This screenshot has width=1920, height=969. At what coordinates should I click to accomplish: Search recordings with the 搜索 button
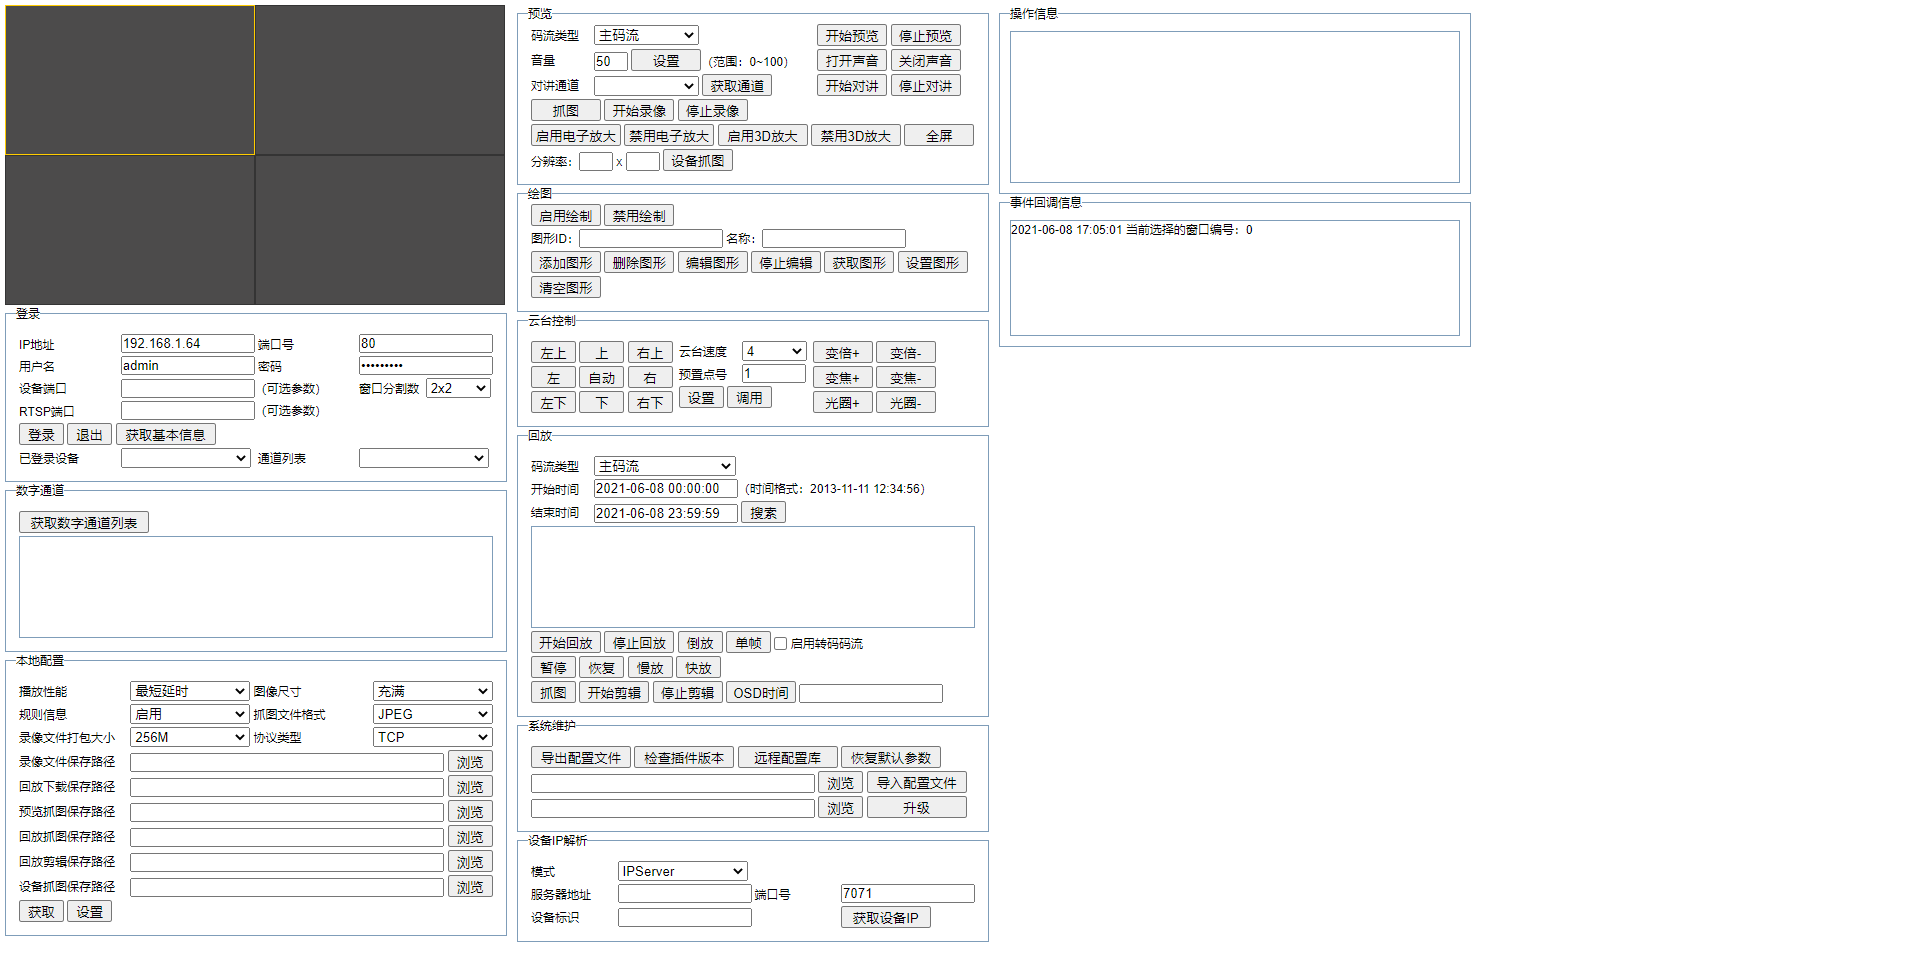763,512
